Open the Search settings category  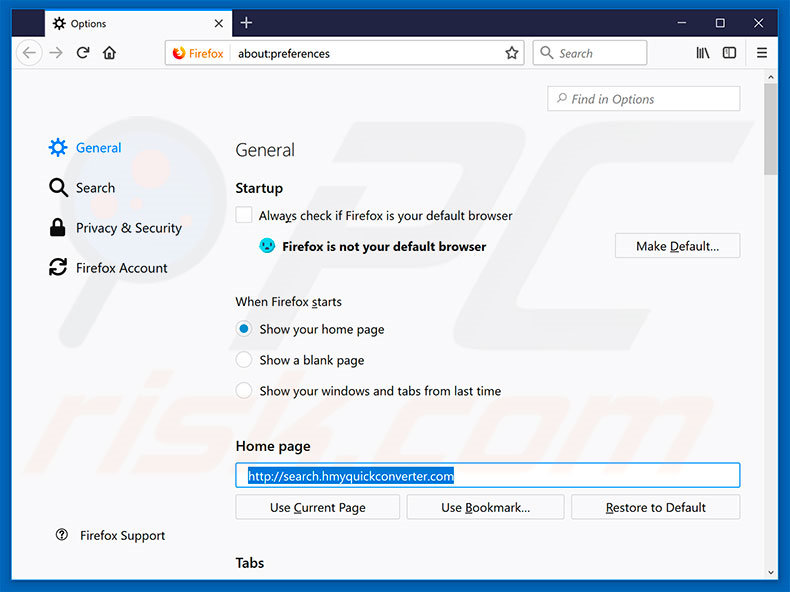[x=82, y=188]
